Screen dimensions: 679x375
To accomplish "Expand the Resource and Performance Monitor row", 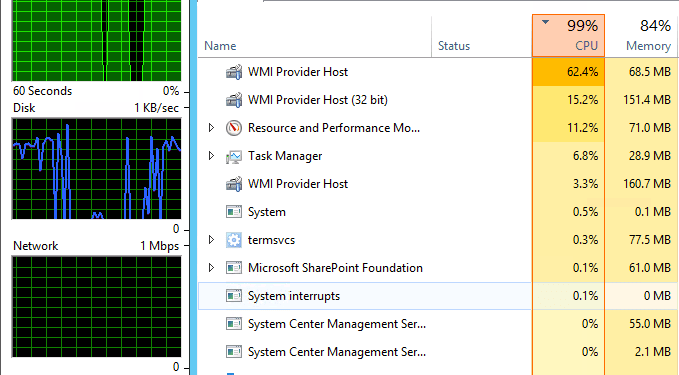I will coord(211,128).
